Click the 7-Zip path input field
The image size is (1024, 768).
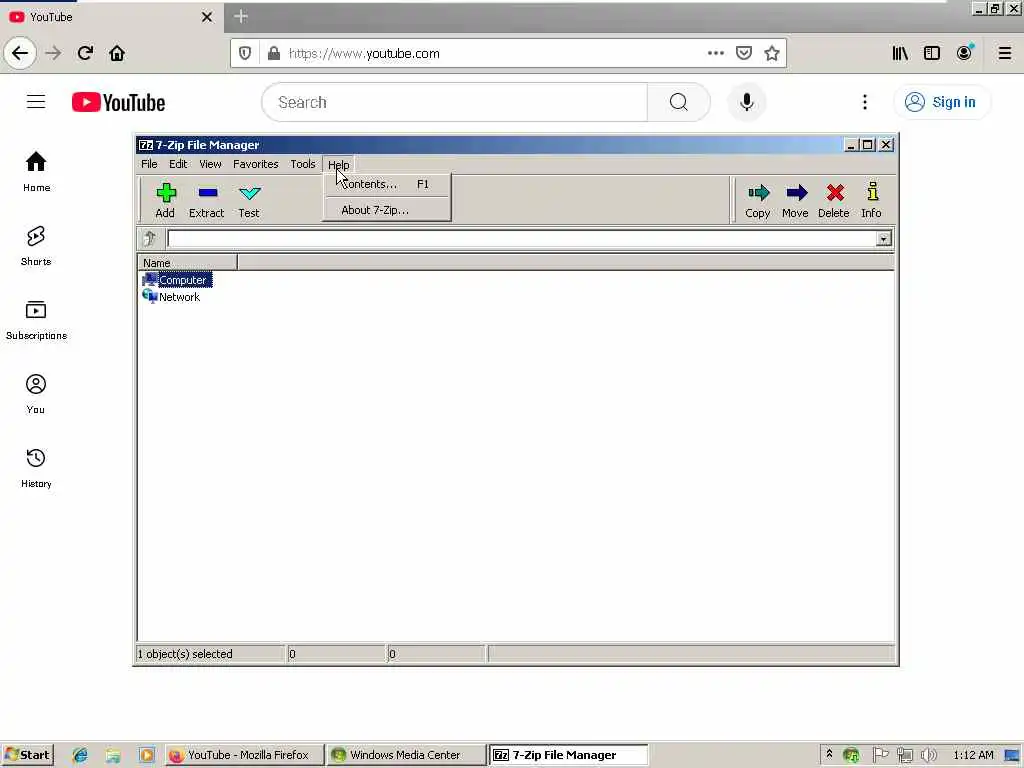(x=522, y=239)
